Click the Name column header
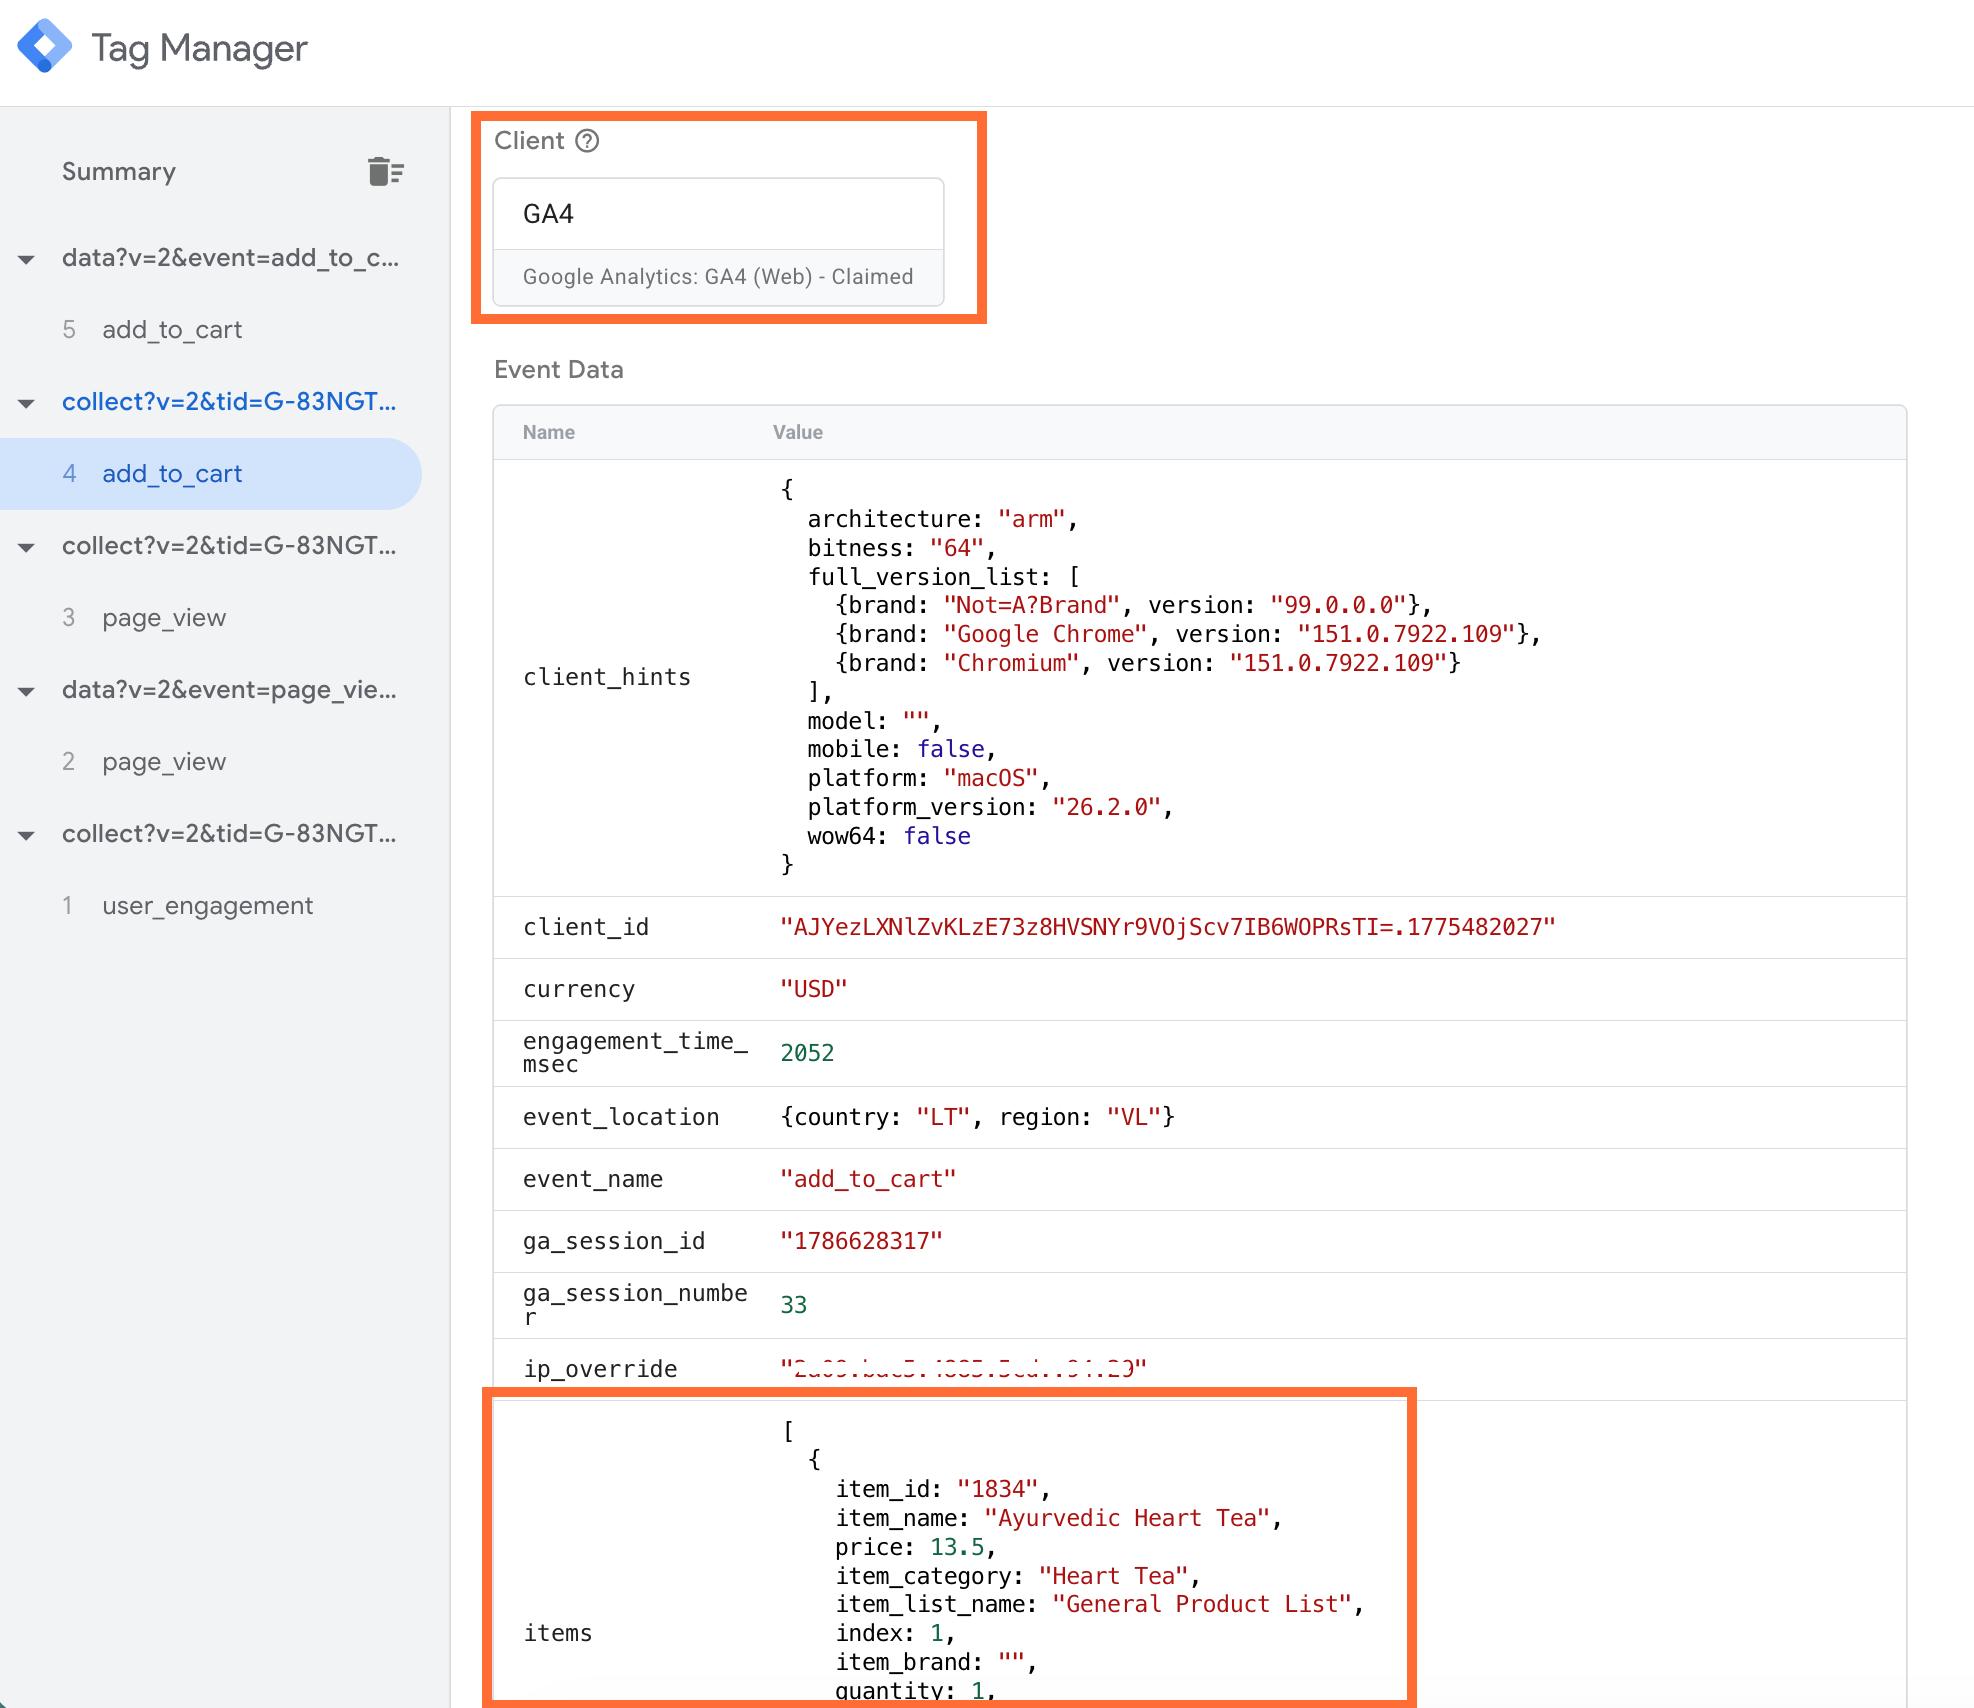 coord(549,432)
